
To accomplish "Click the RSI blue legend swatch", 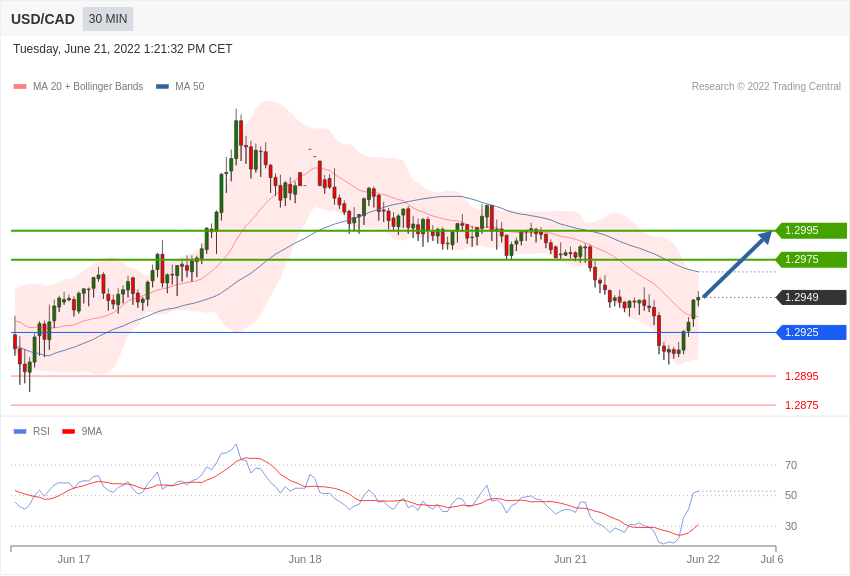I will [20, 432].
